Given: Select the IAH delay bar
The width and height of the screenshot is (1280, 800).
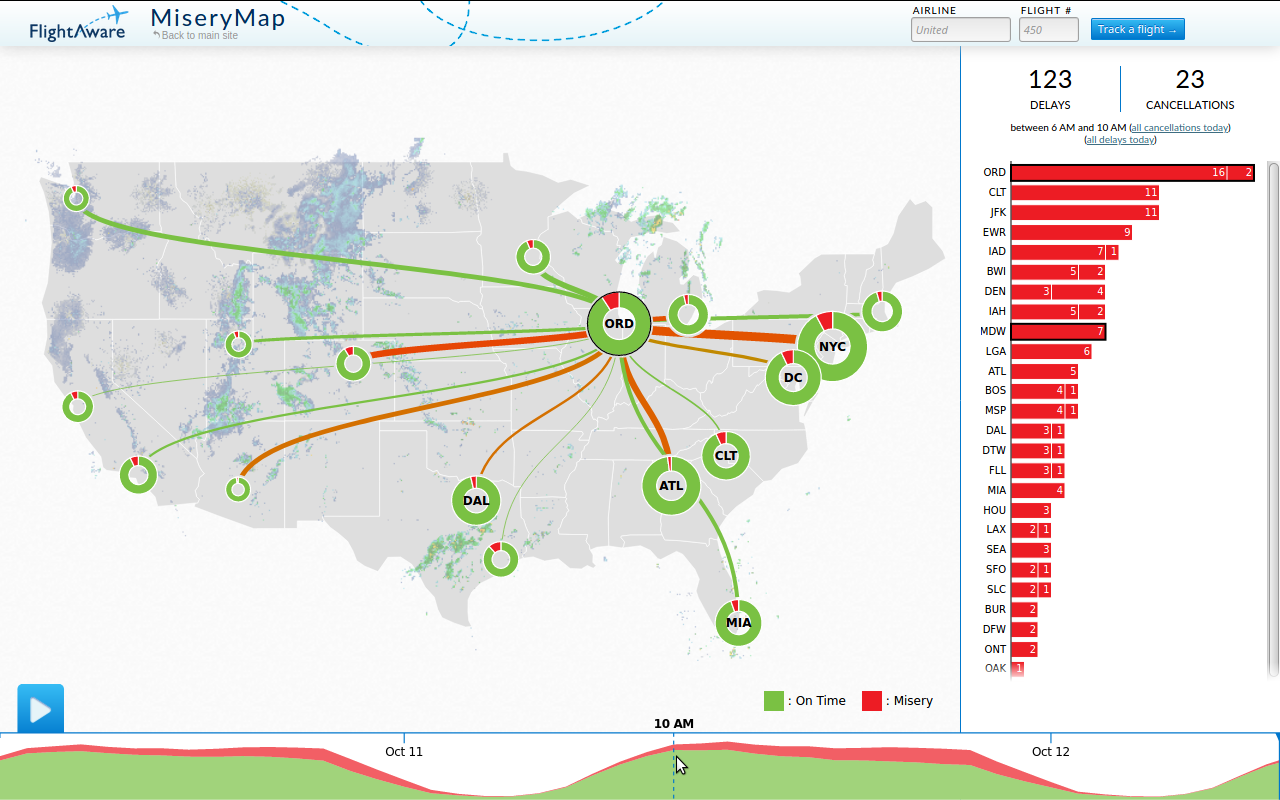Looking at the screenshot, I should [x=1058, y=312].
